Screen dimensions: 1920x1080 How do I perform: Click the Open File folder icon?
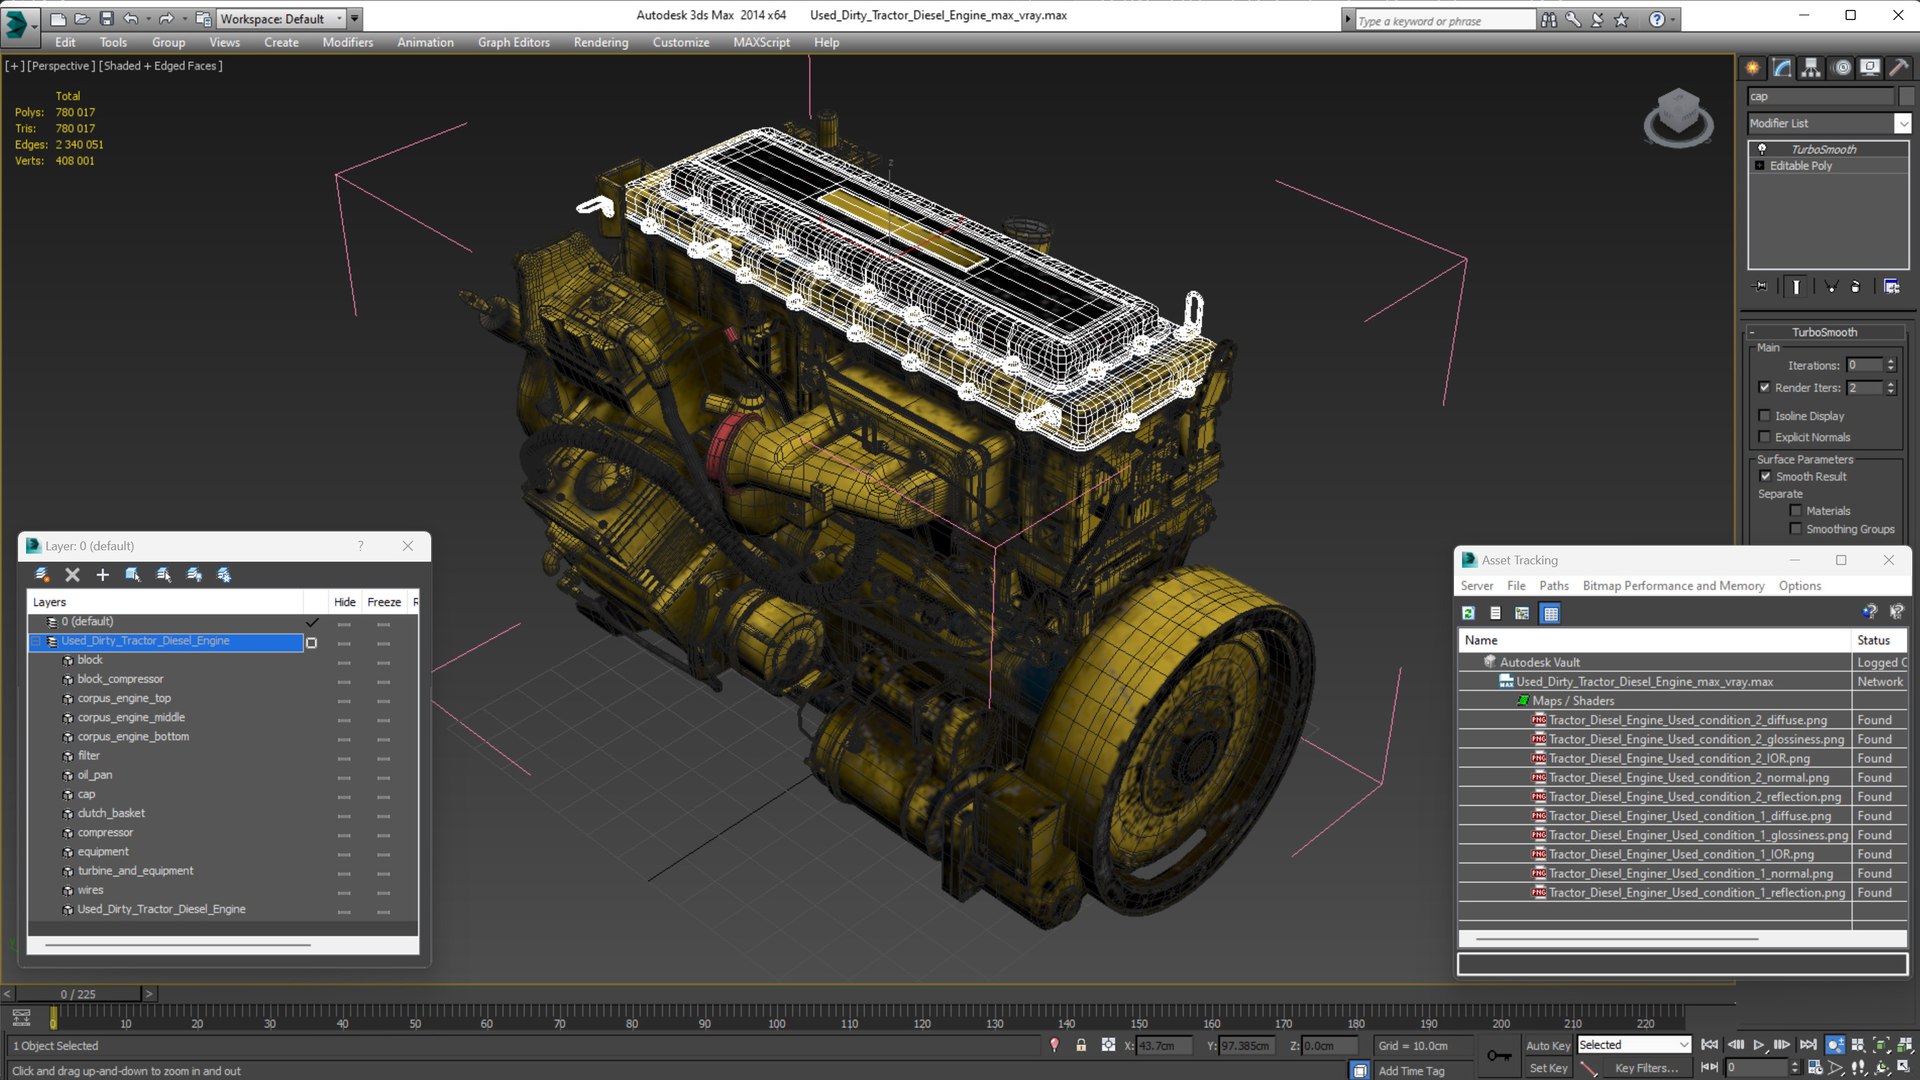pyautogui.click(x=82, y=18)
